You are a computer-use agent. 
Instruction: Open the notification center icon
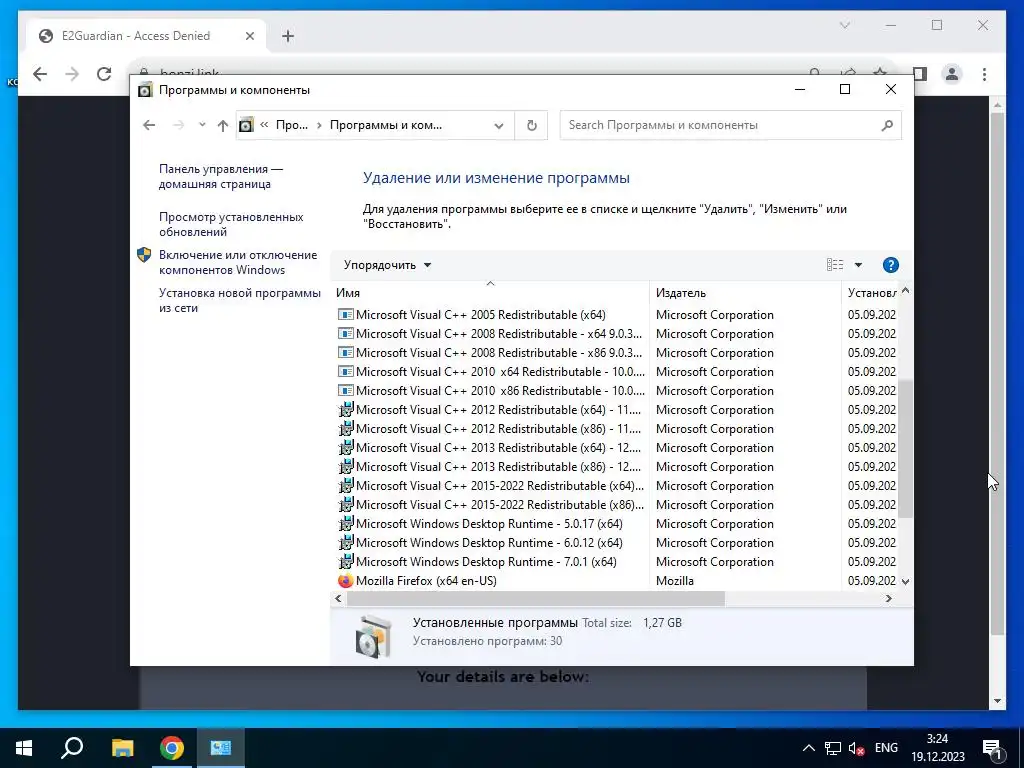tap(992, 748)
